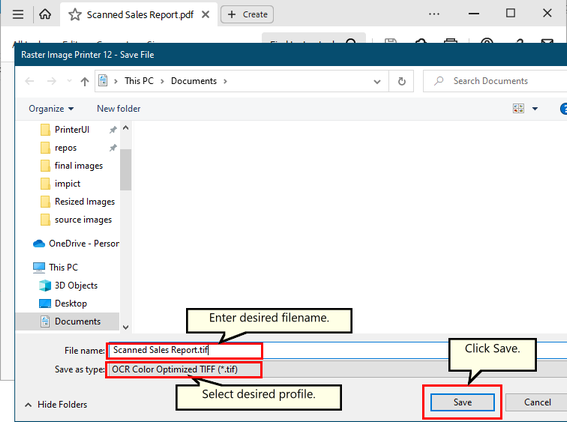Star the Scanned Sales Report.pdf tab
This screenshot has height=422, width=567.
(75, 15)
